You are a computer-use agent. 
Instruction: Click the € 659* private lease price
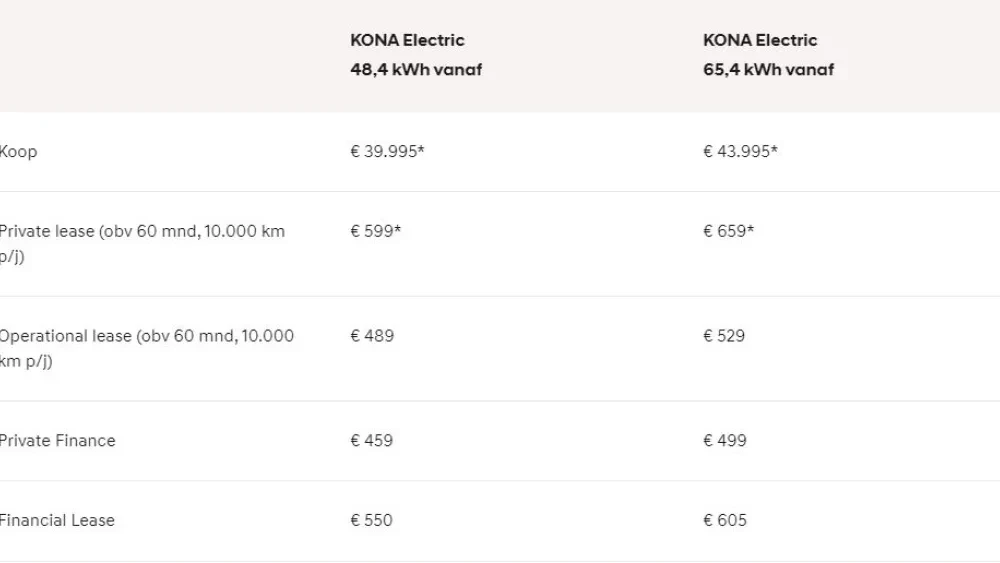point(728,232)
